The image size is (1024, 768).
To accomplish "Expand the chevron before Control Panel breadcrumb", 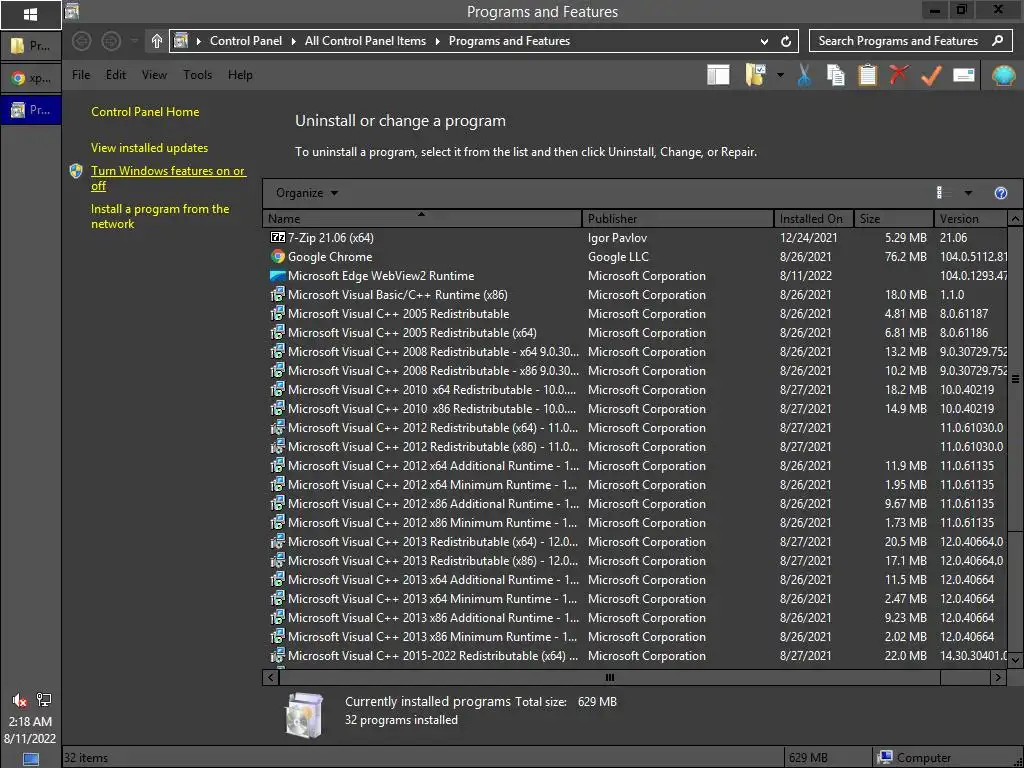I will click(x=199, y=41).
